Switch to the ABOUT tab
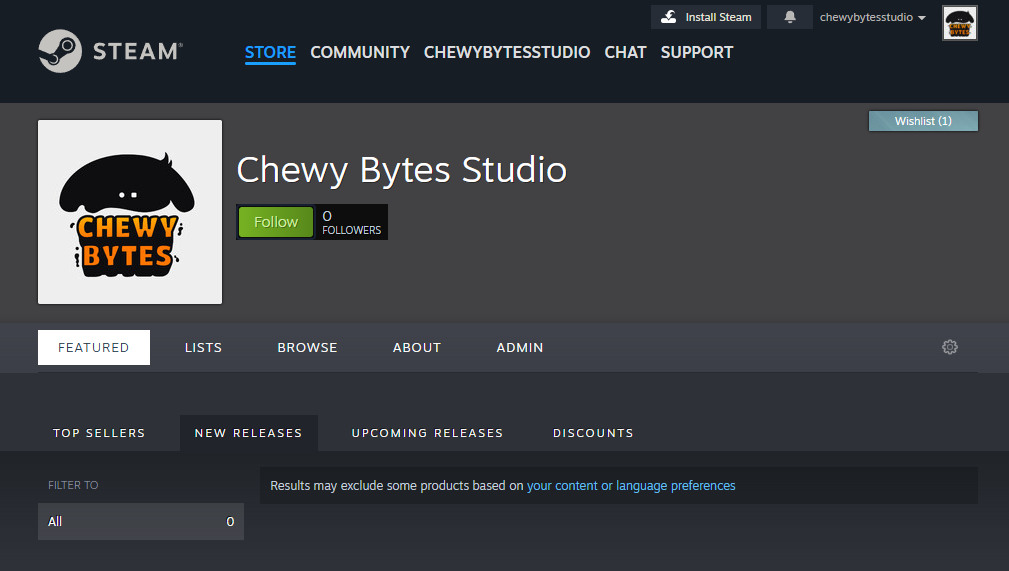This screenshot has height=571, width=1009. click(417, 348)
